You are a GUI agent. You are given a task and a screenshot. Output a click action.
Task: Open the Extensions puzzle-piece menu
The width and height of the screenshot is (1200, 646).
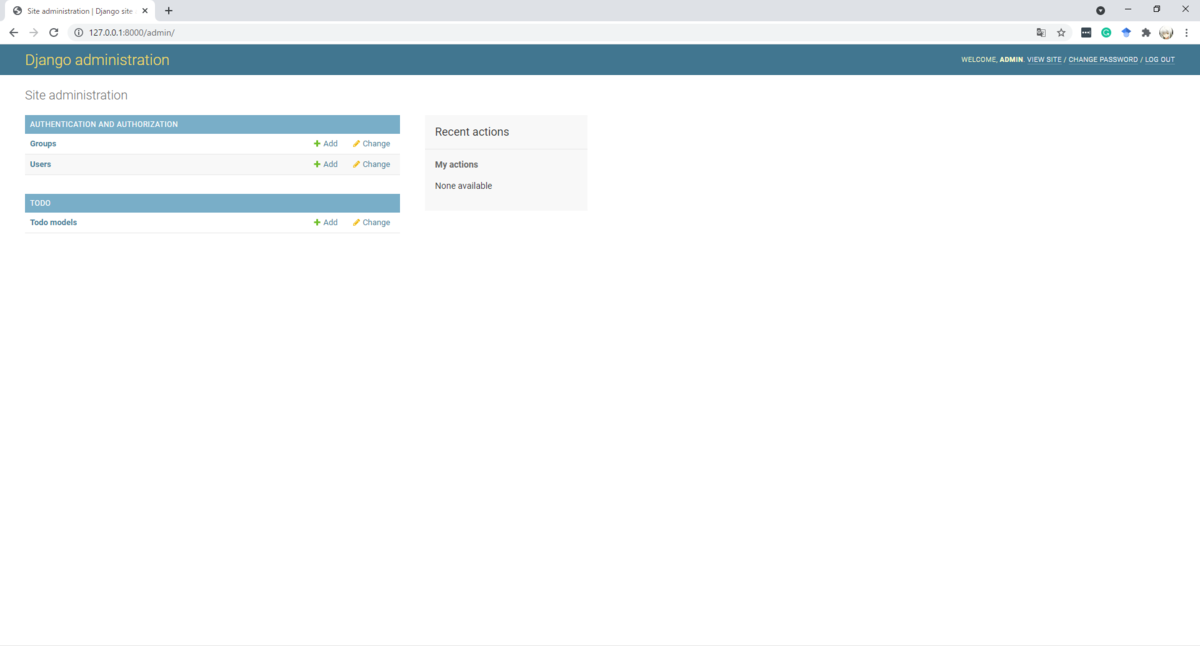1146,32
